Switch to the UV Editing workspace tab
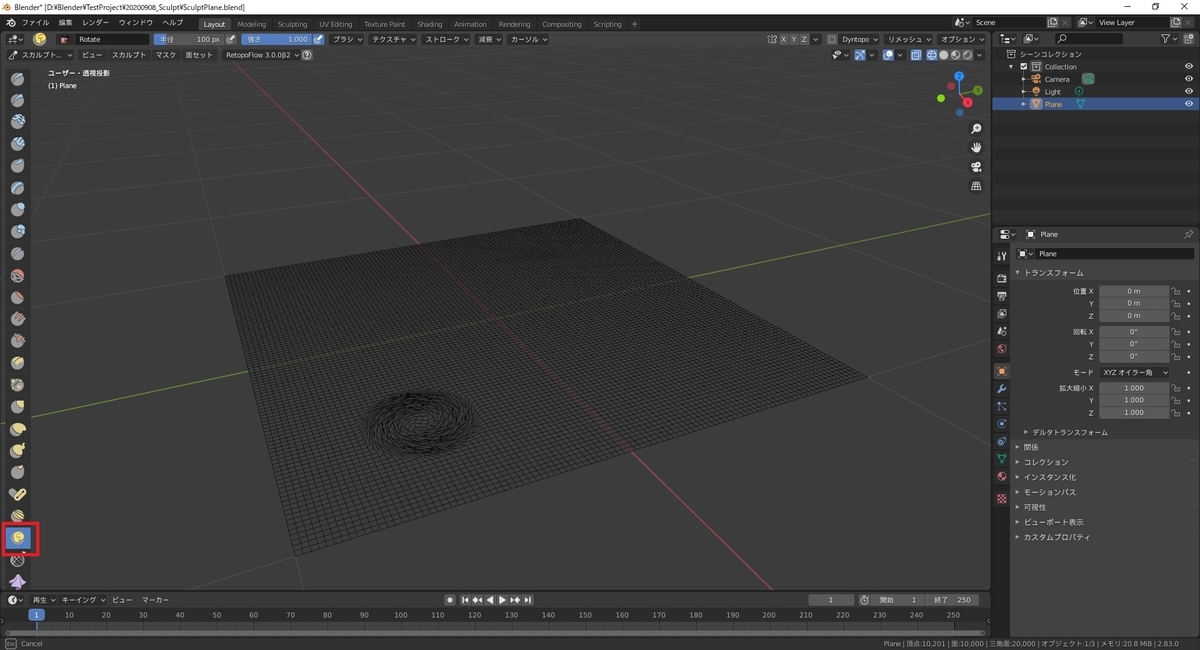This screenshot has height=650, width=1200. coord(336,23)
